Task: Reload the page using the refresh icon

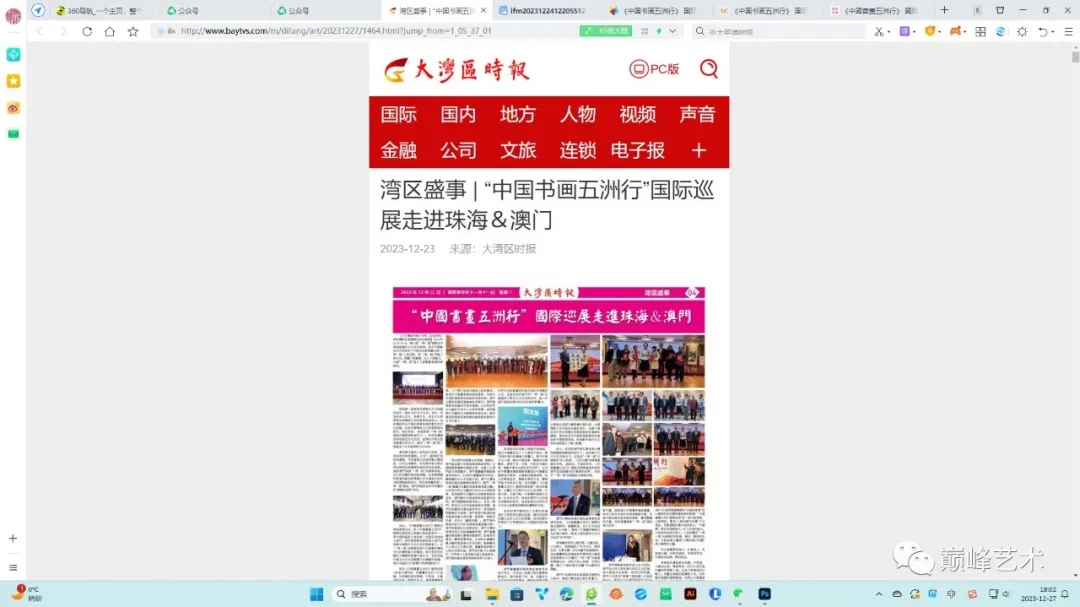Action: [87, 31]
